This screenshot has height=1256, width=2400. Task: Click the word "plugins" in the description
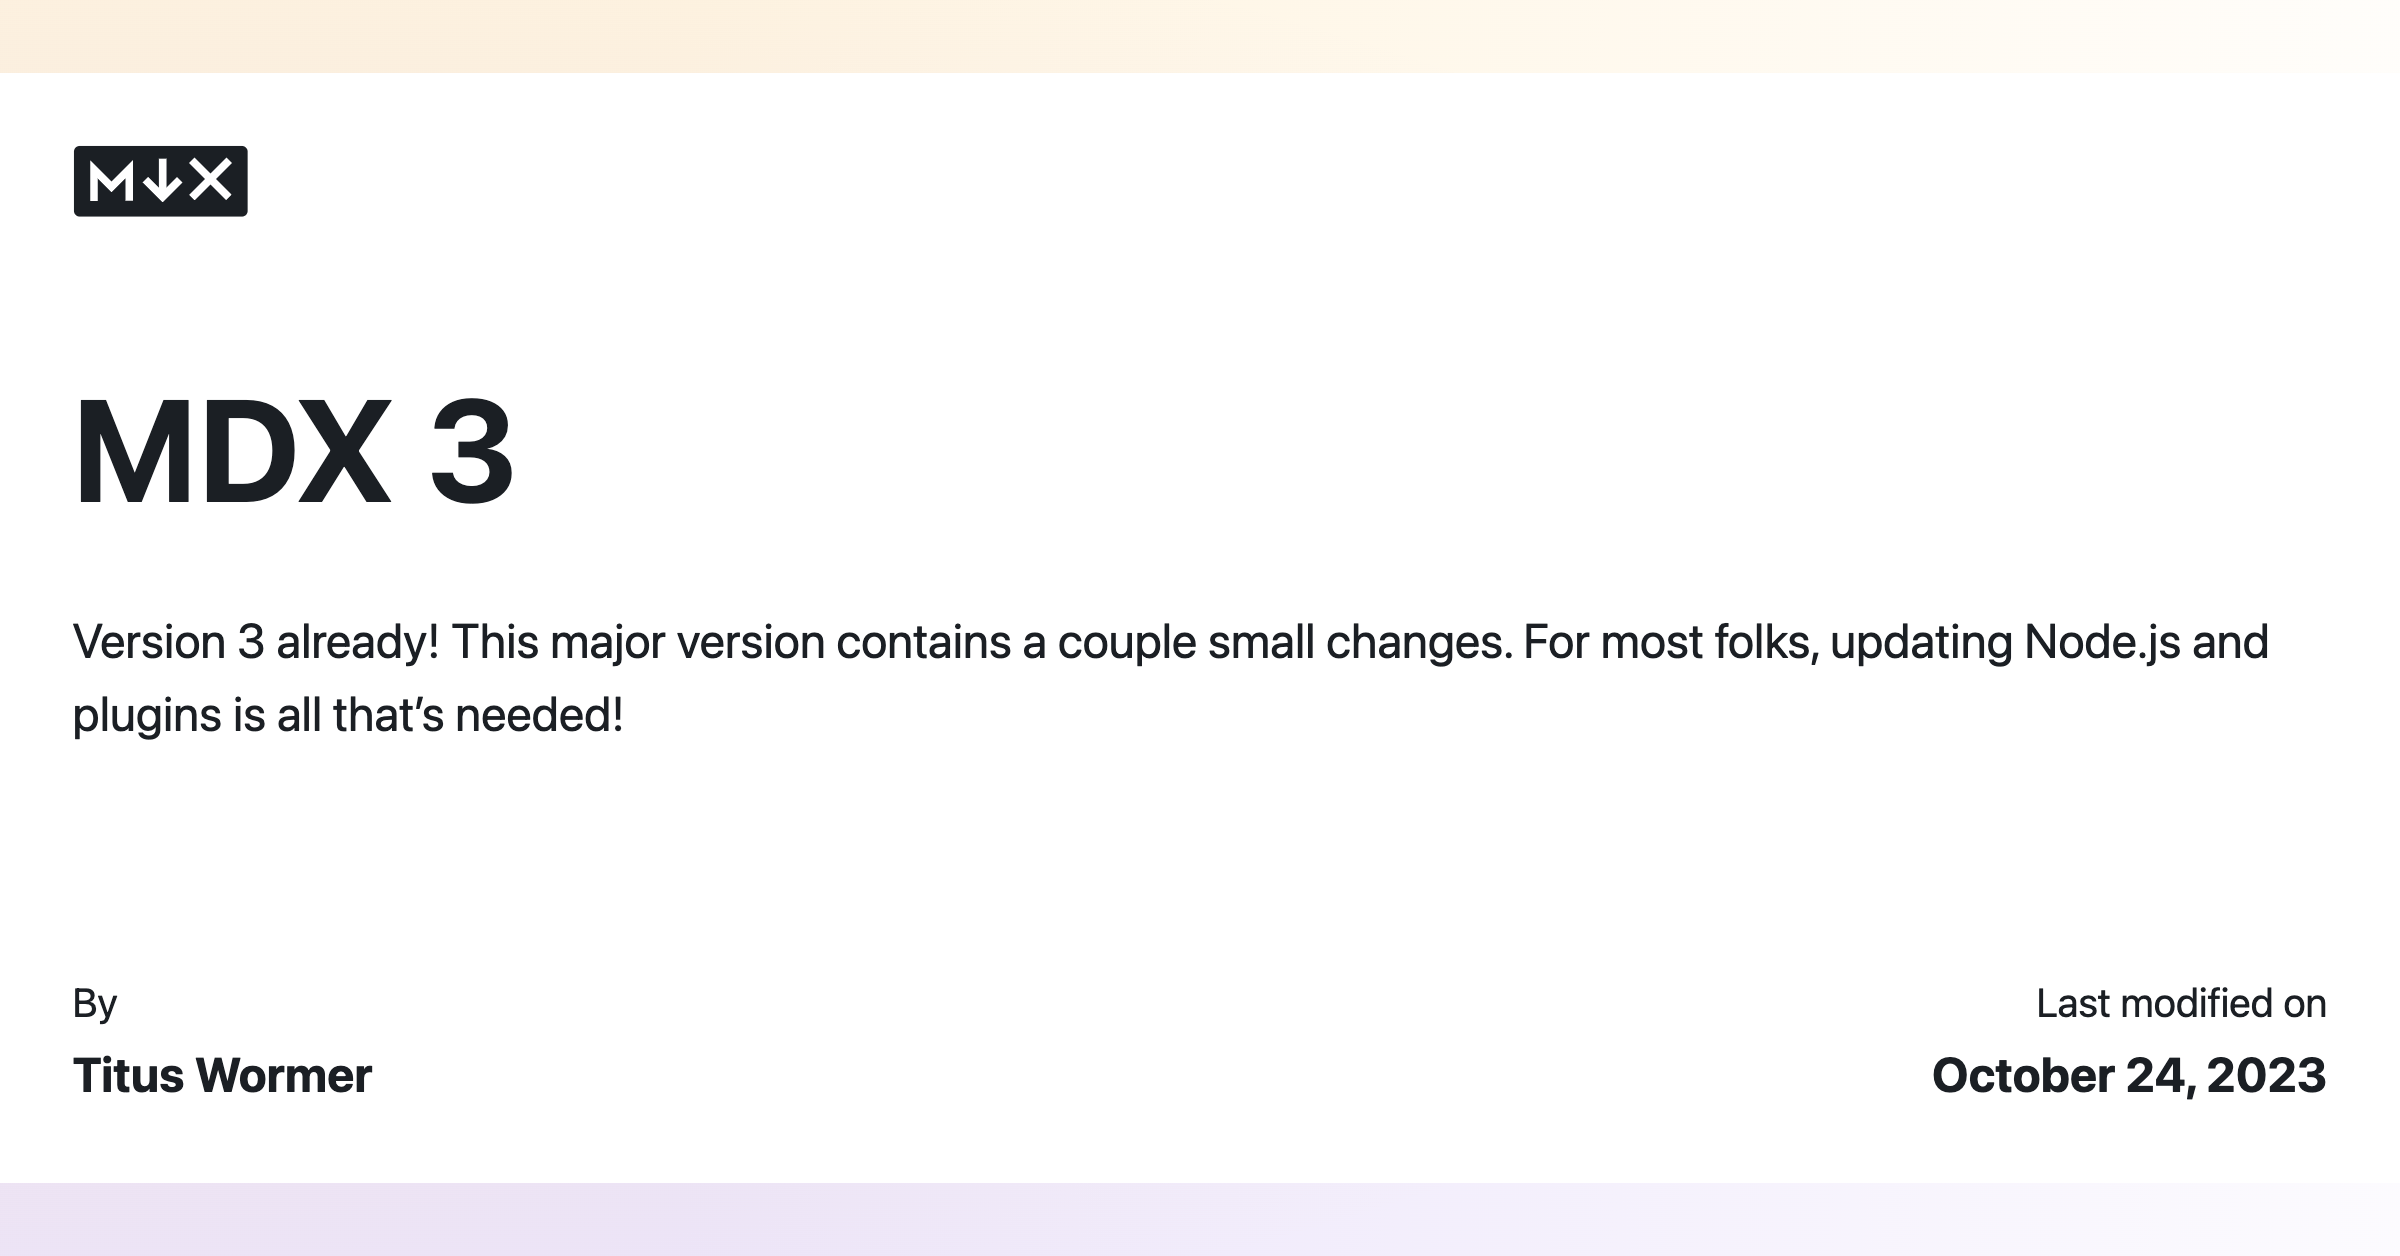[x=146, y=716]
